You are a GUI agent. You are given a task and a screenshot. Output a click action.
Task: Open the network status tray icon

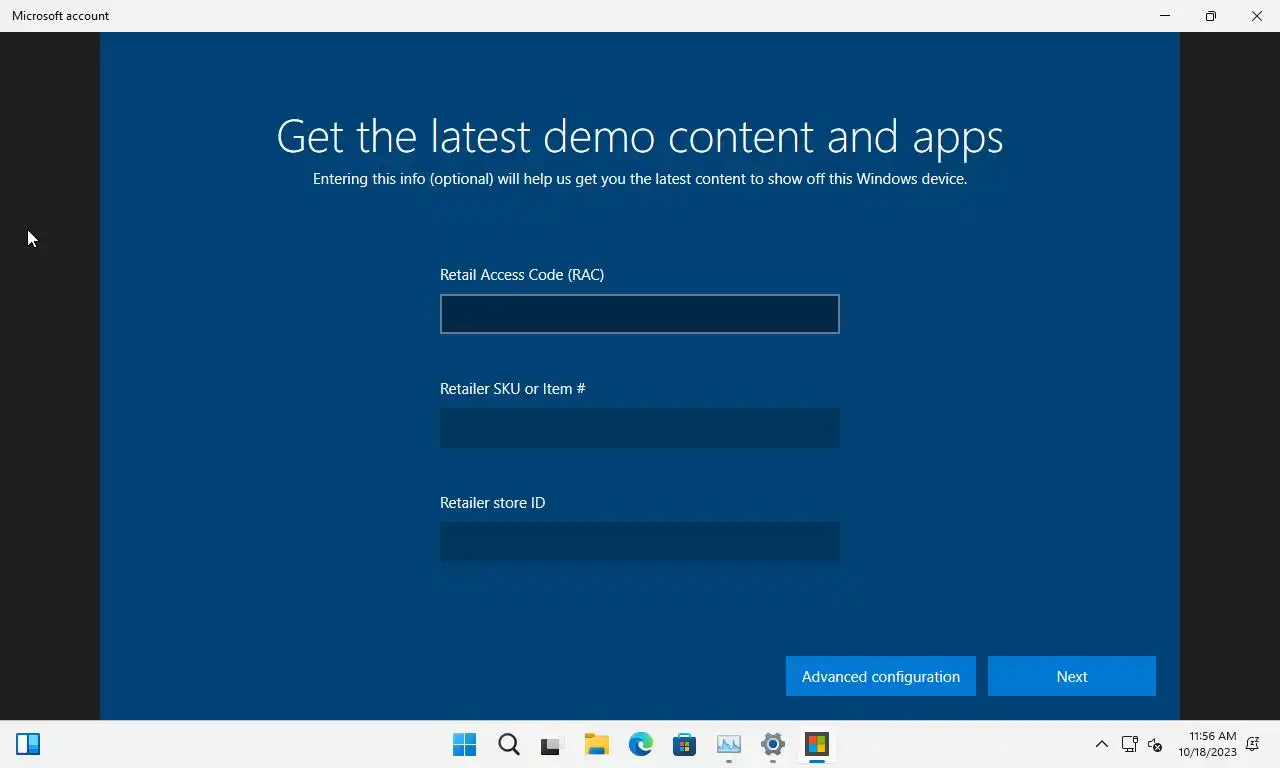[1130, 744]
